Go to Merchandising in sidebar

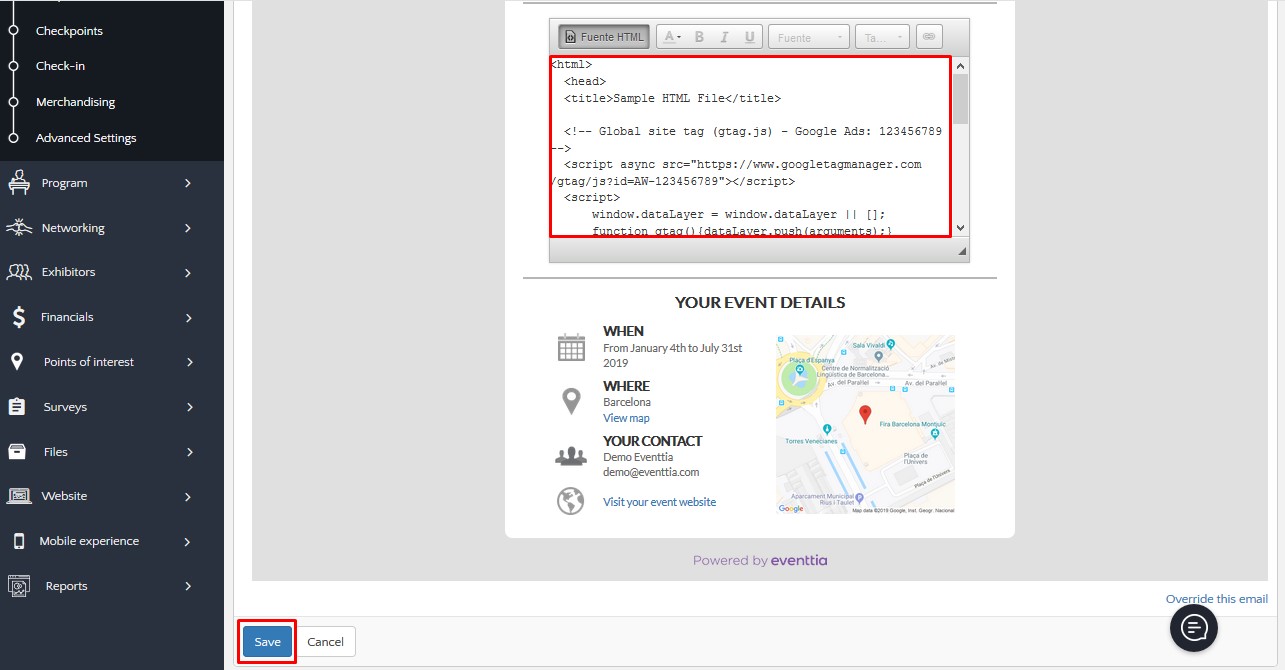pyautogui.click(x=75, y=102)
